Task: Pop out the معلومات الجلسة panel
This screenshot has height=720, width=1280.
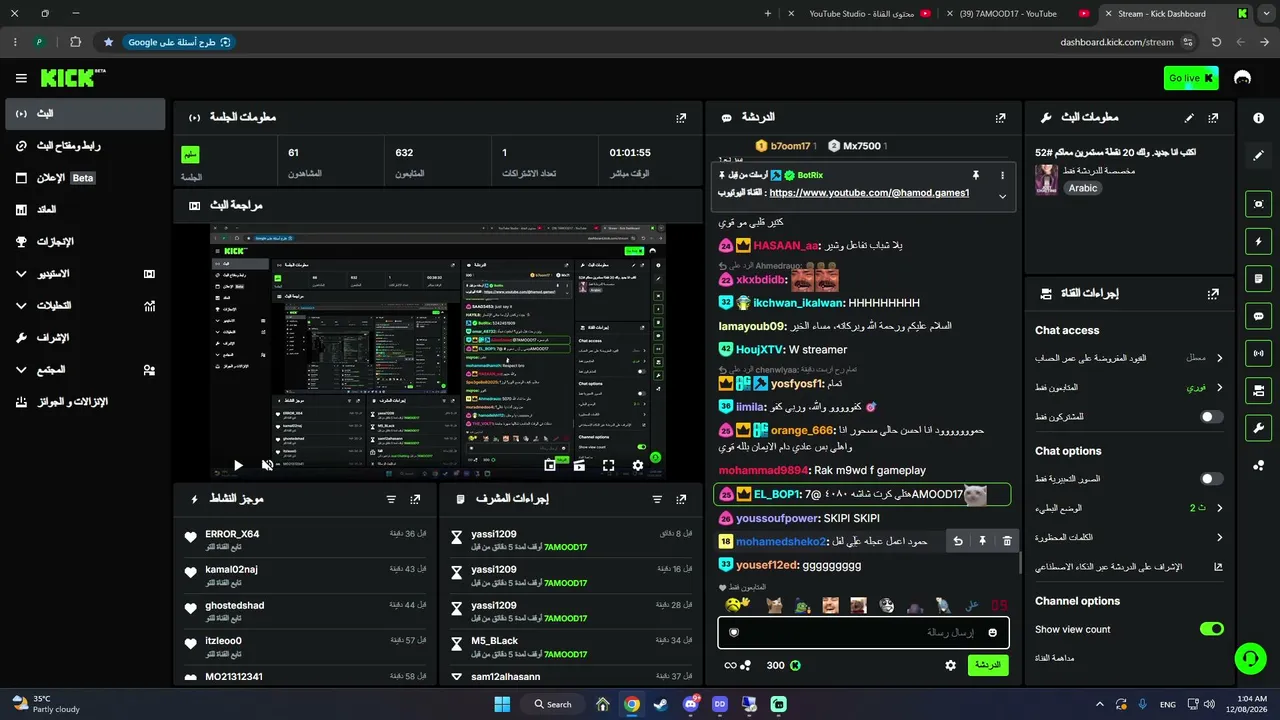Action: (681, 117)
